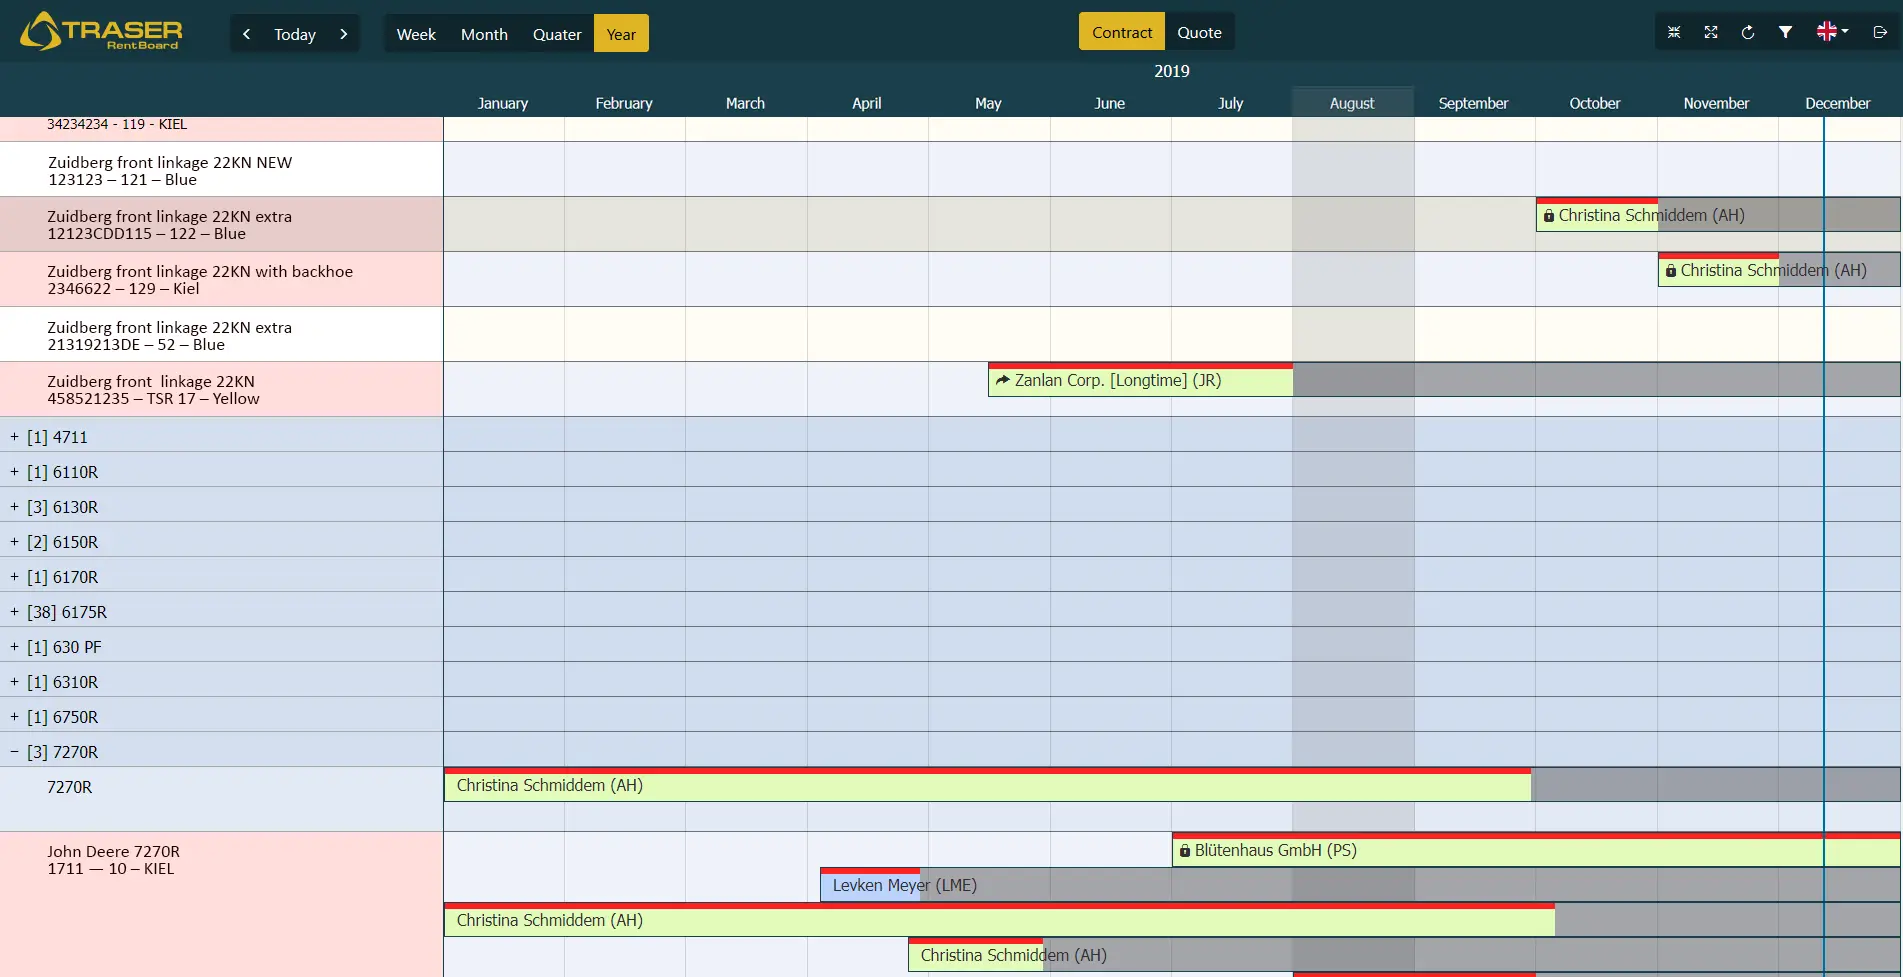Go to previous period with left chevron
The height and width of the screenshot is (977, 1903).
[x=246, y=34]
